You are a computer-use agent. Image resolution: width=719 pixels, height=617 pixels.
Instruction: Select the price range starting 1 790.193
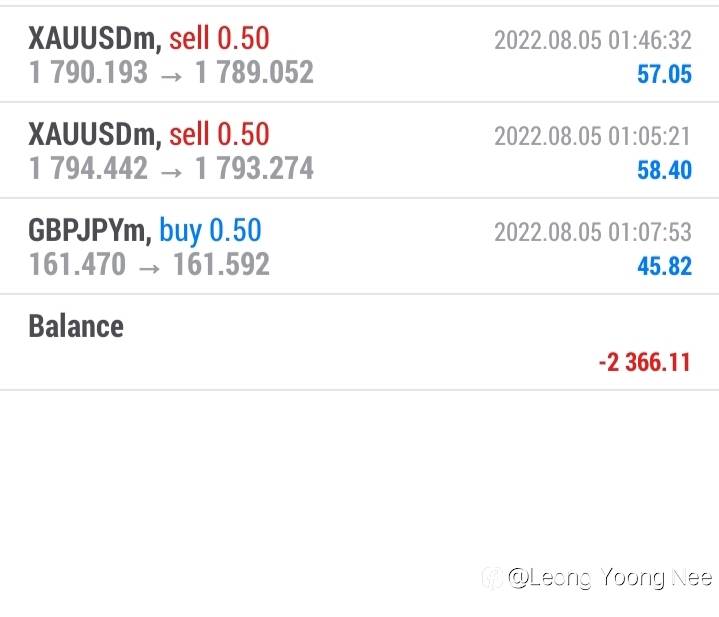pos(171,72)
